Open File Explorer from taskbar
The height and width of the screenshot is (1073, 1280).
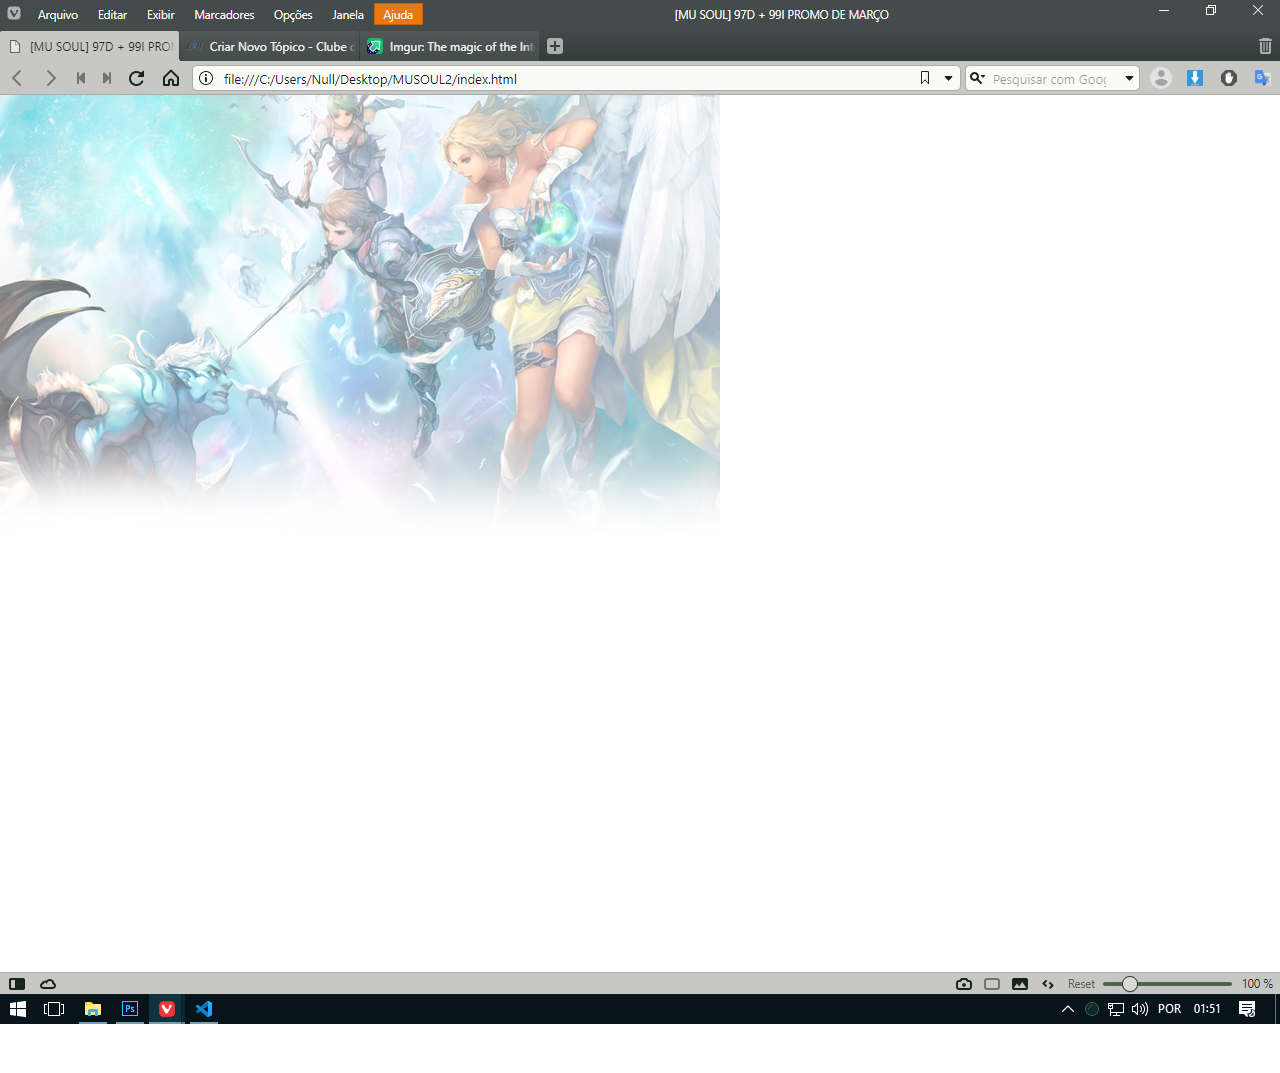click(93, 1009)
